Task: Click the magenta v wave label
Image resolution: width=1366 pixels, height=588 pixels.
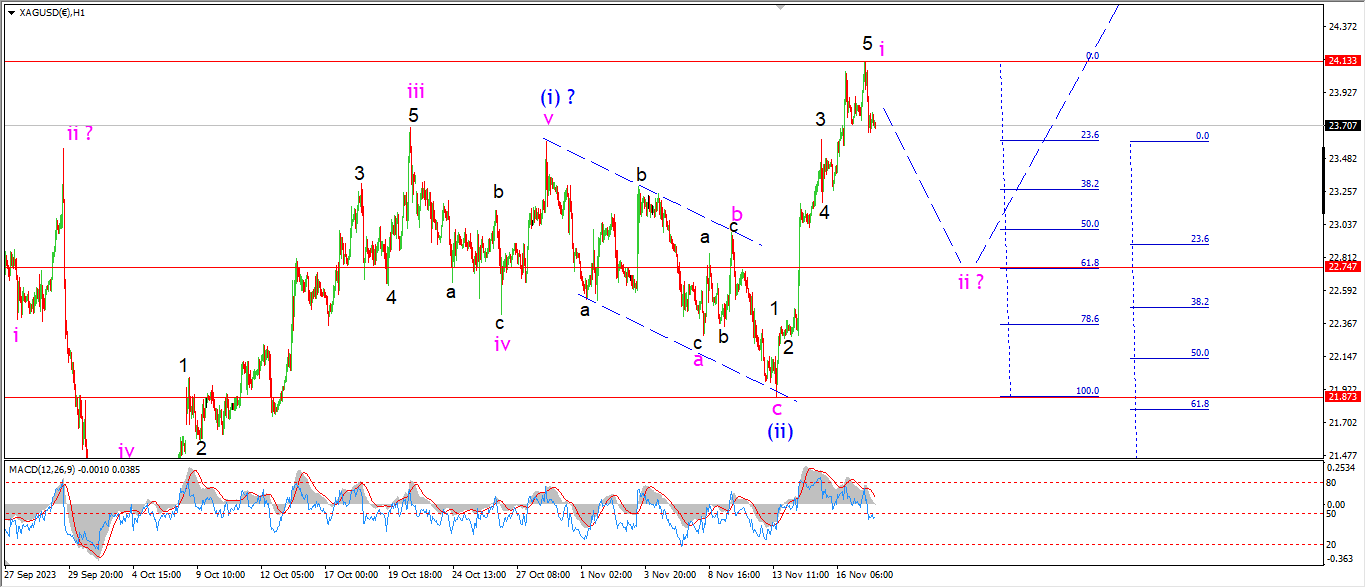Action: point(547,119)
